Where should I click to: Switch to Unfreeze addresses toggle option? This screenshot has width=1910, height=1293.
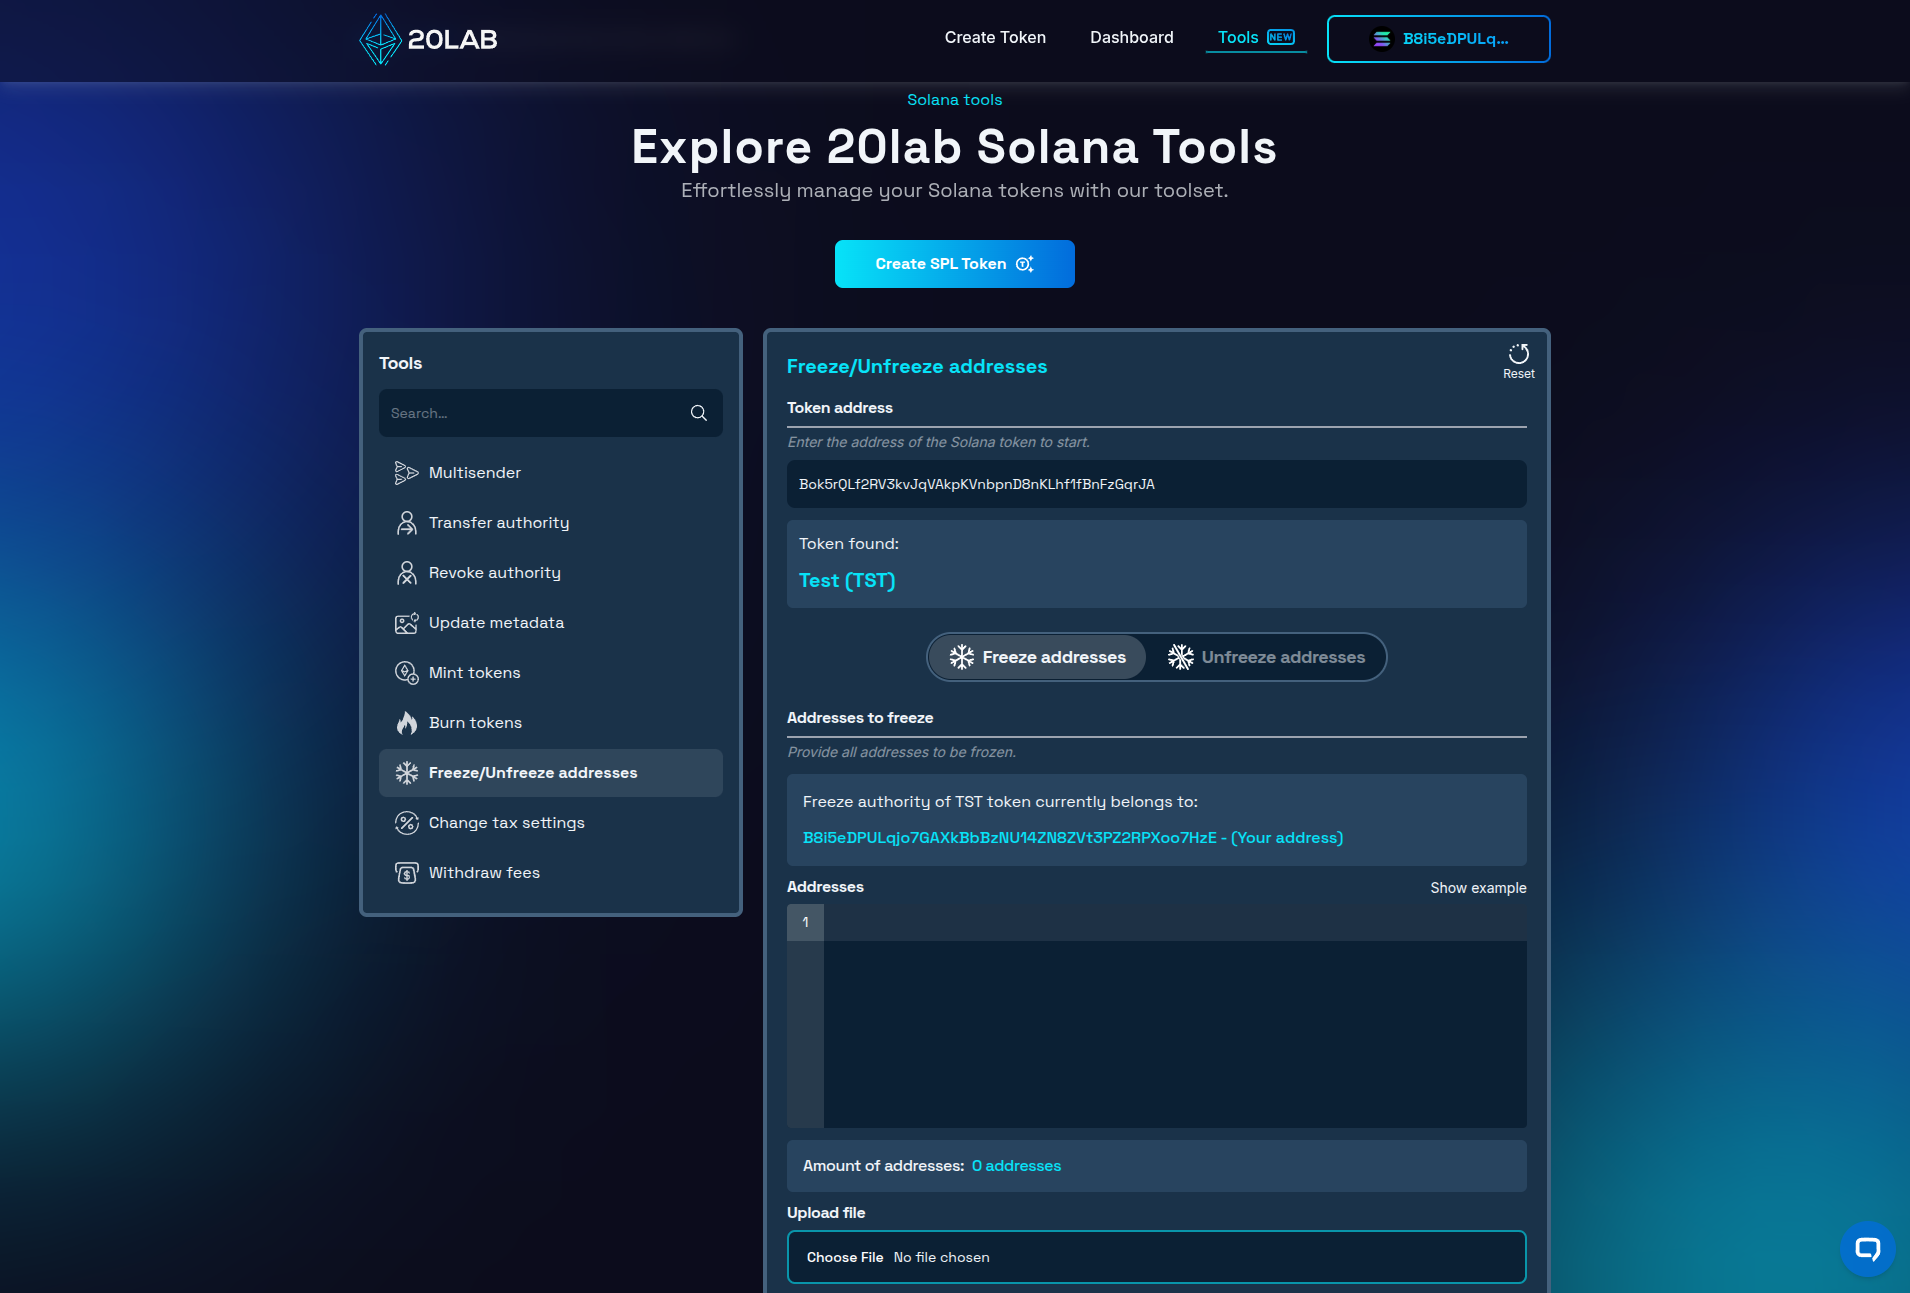pos(1266,657)
